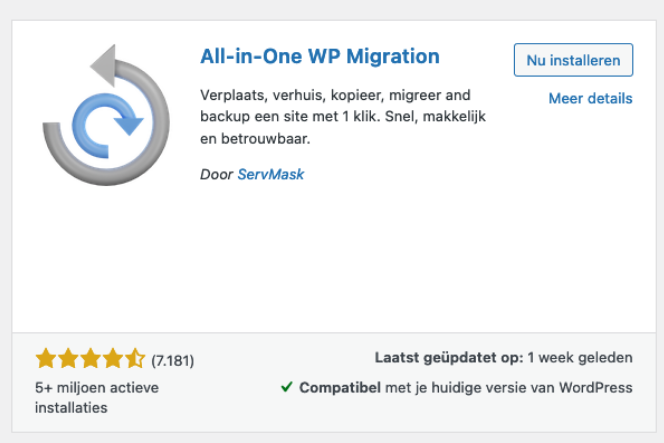Open the All-in-One WP Migration title link

coord(320,56)
